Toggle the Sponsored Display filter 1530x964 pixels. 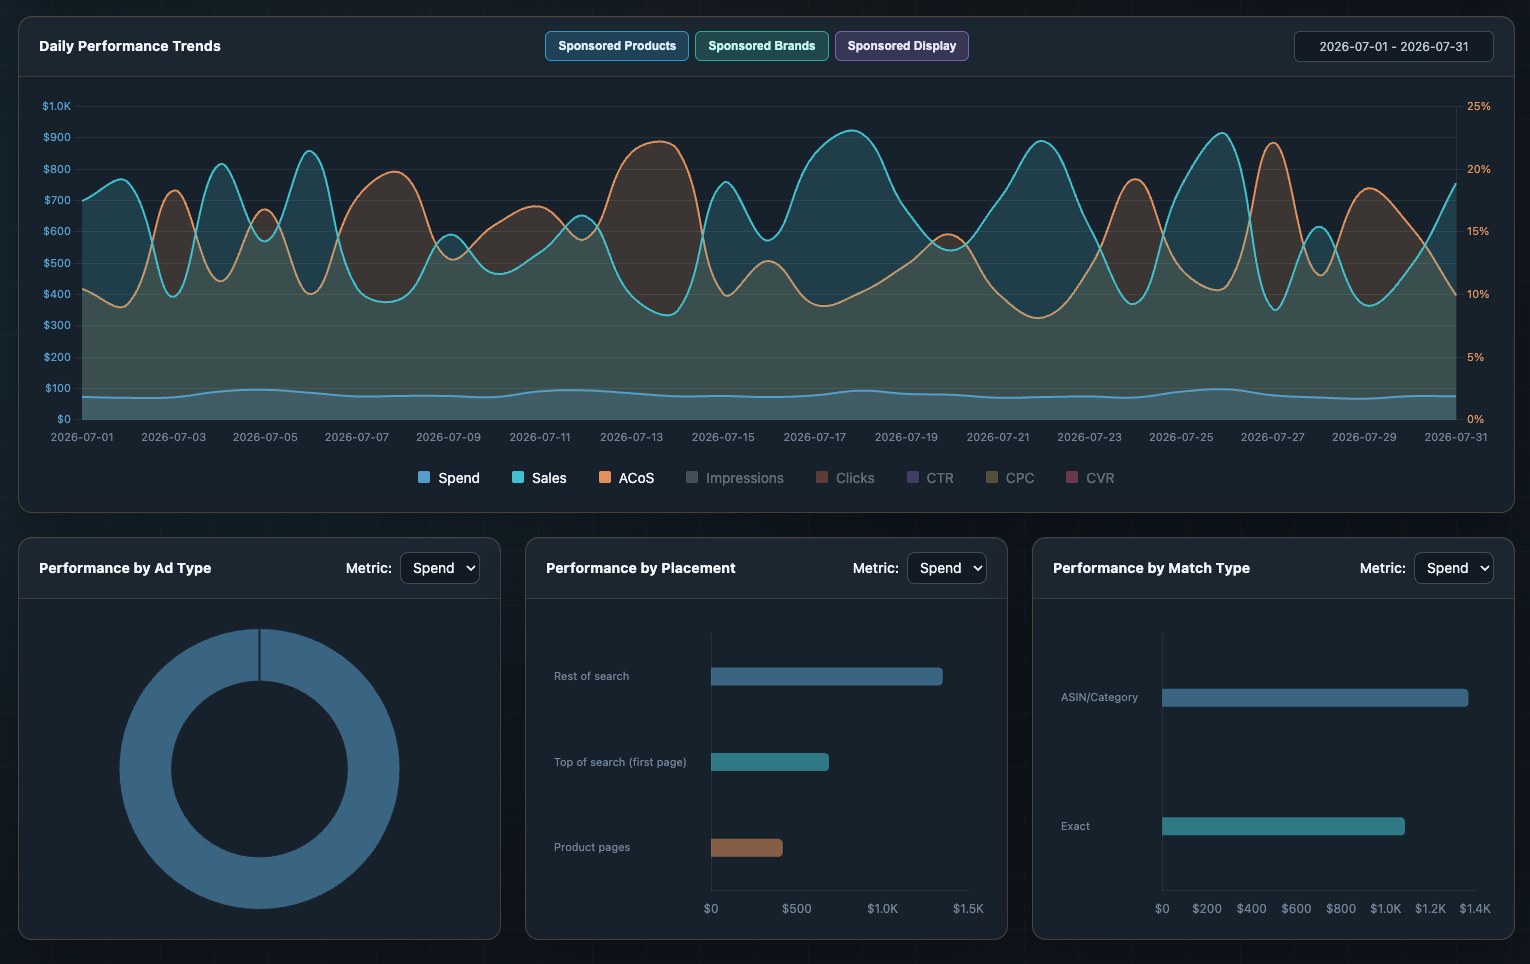point(902,46)
